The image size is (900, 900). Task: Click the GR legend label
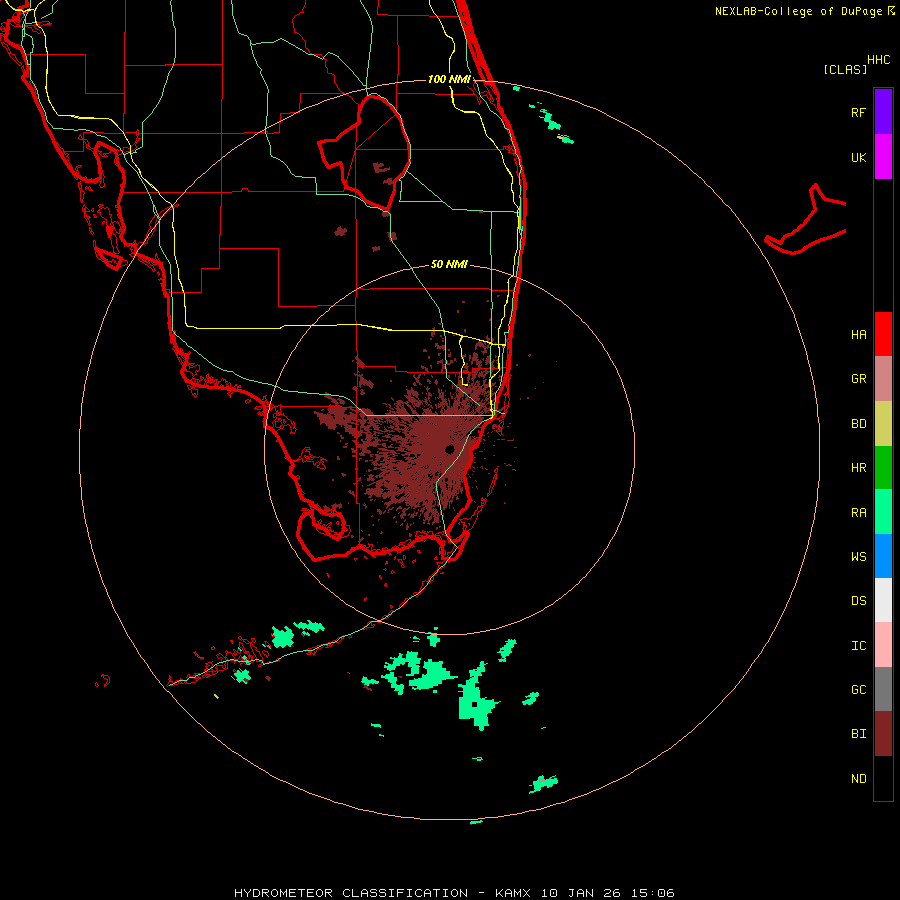click(858, 379)
